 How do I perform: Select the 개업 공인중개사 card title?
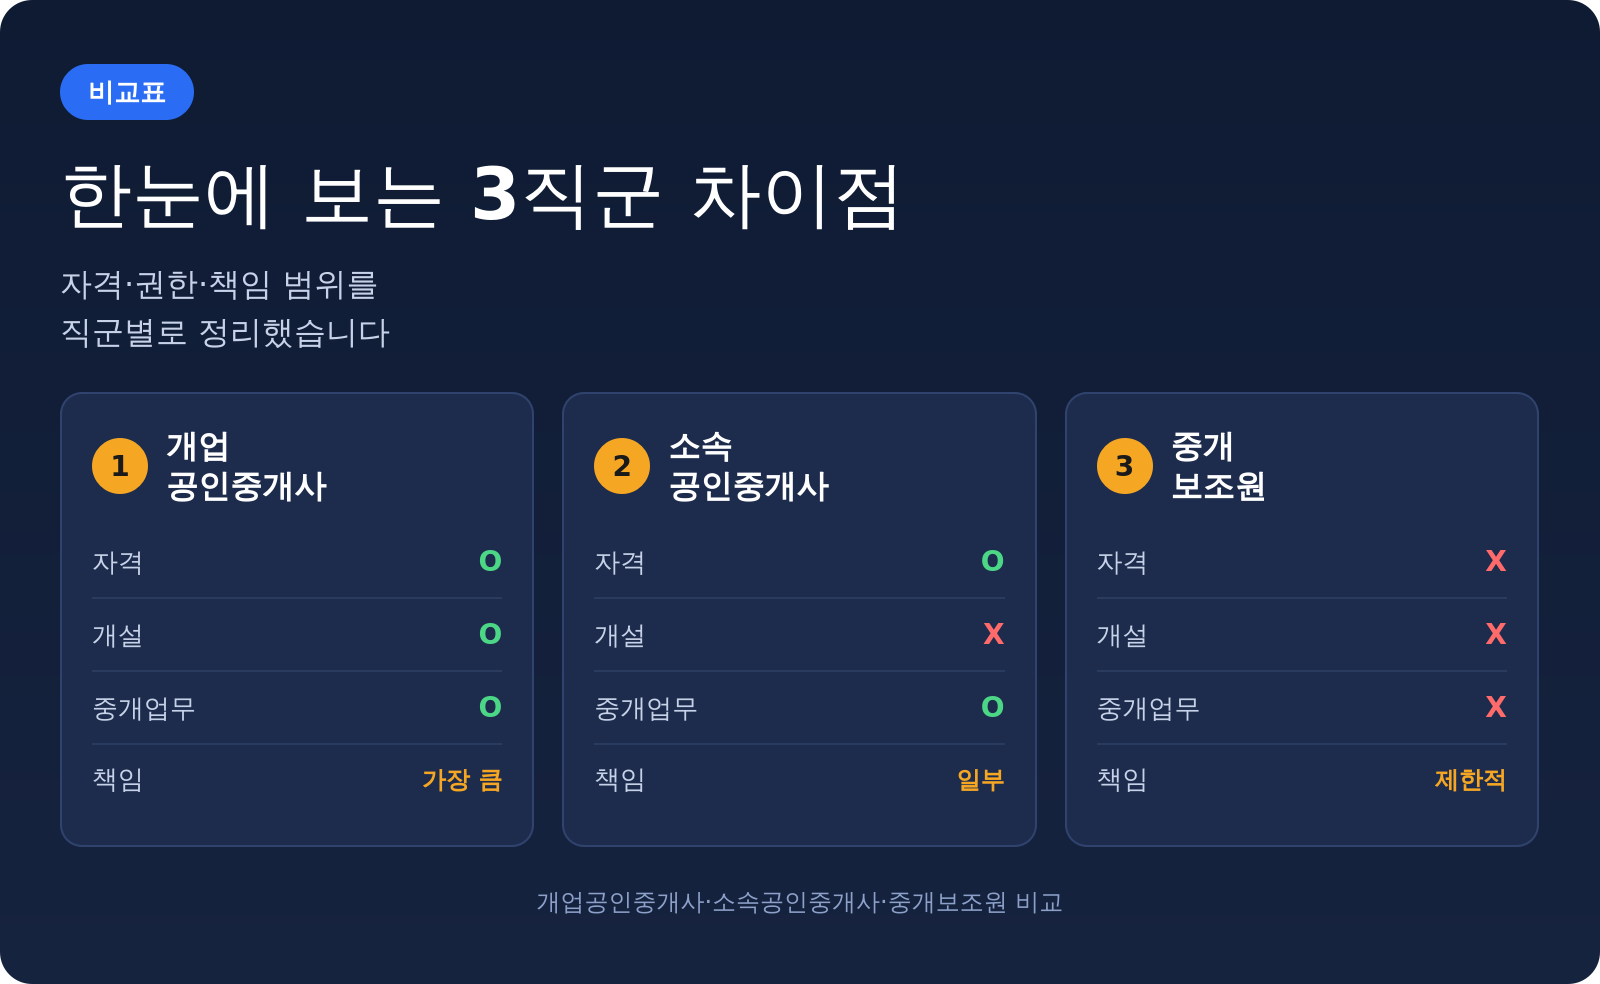[x=246, y=466]
